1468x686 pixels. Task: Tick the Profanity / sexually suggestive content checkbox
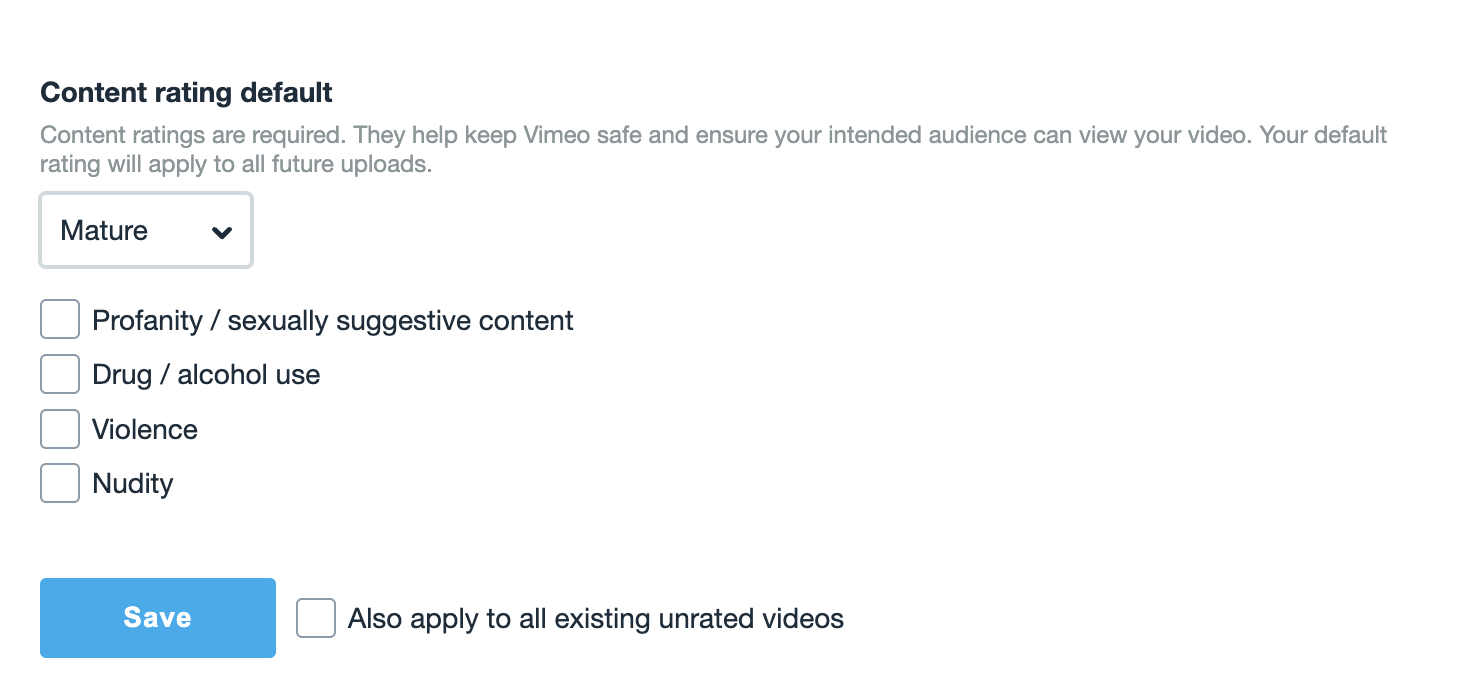(60, 320)
